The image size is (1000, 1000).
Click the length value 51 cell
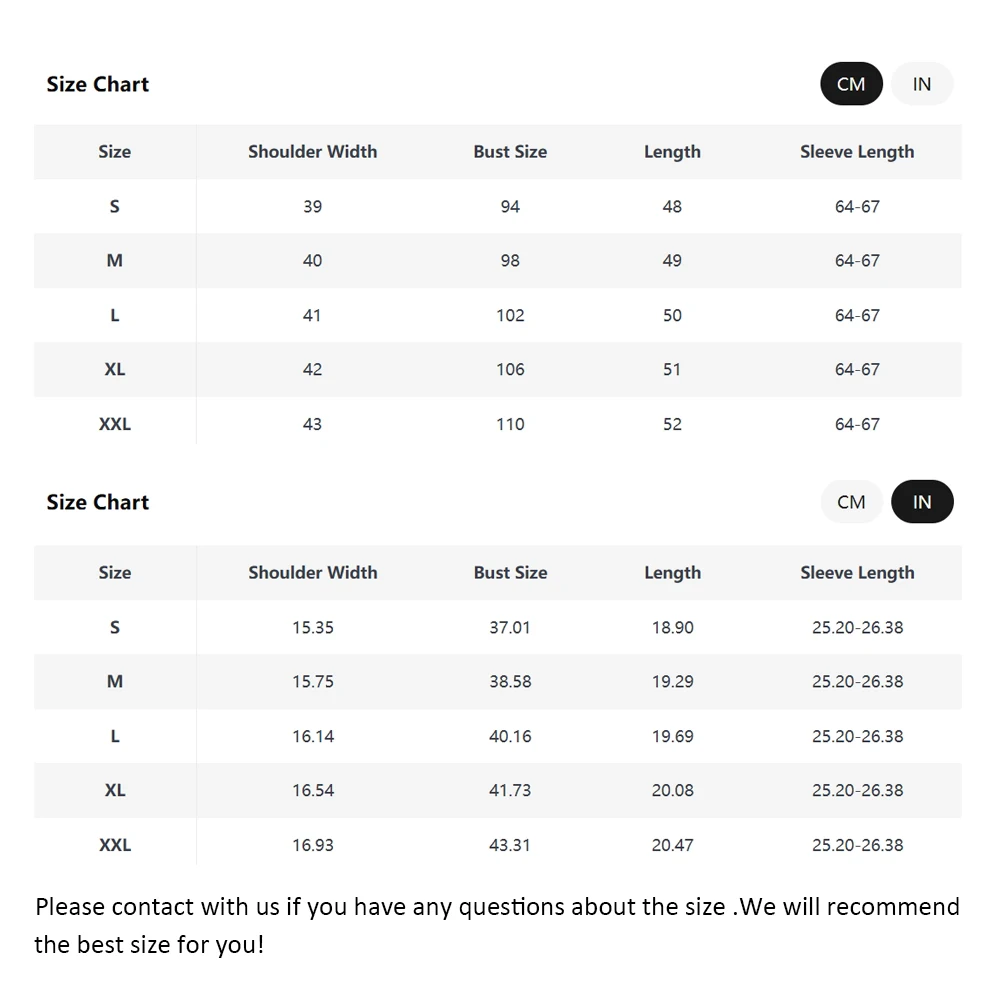tap(672, 369)
